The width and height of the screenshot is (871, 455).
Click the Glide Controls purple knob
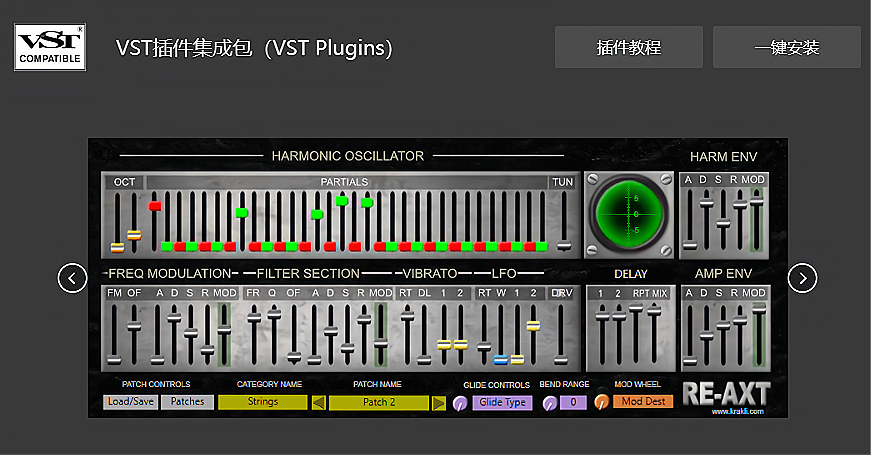pyautogui.click(x=460, y=403)
